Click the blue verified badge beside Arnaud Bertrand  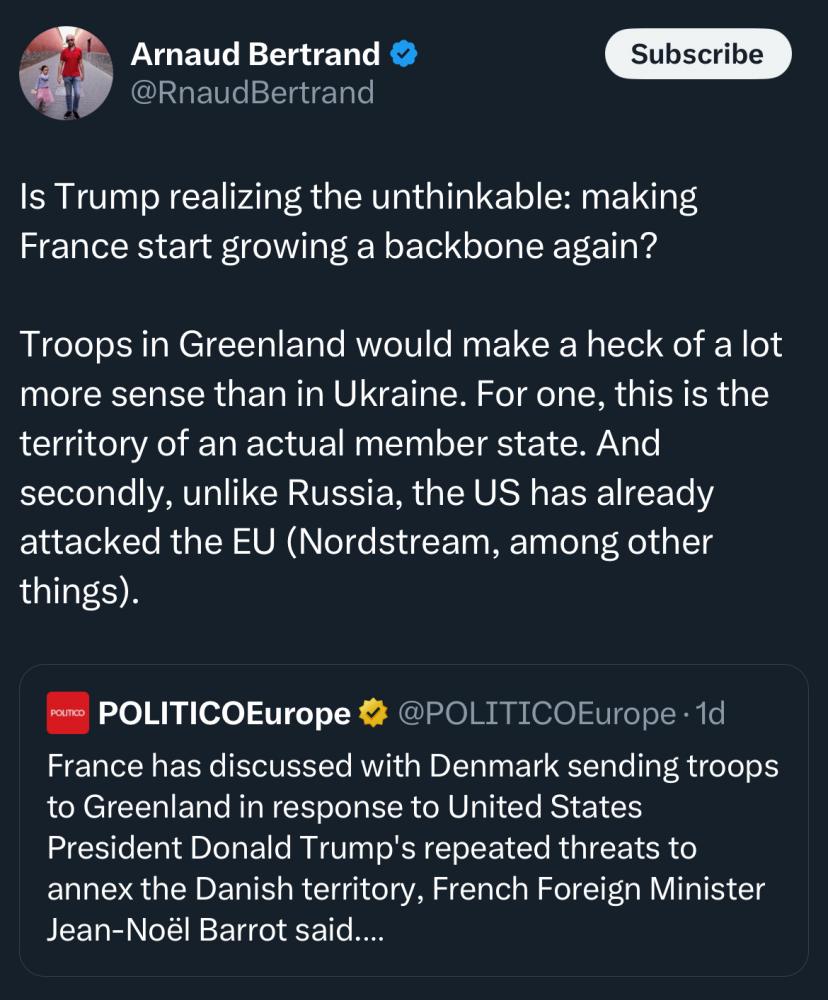[403, 54]
